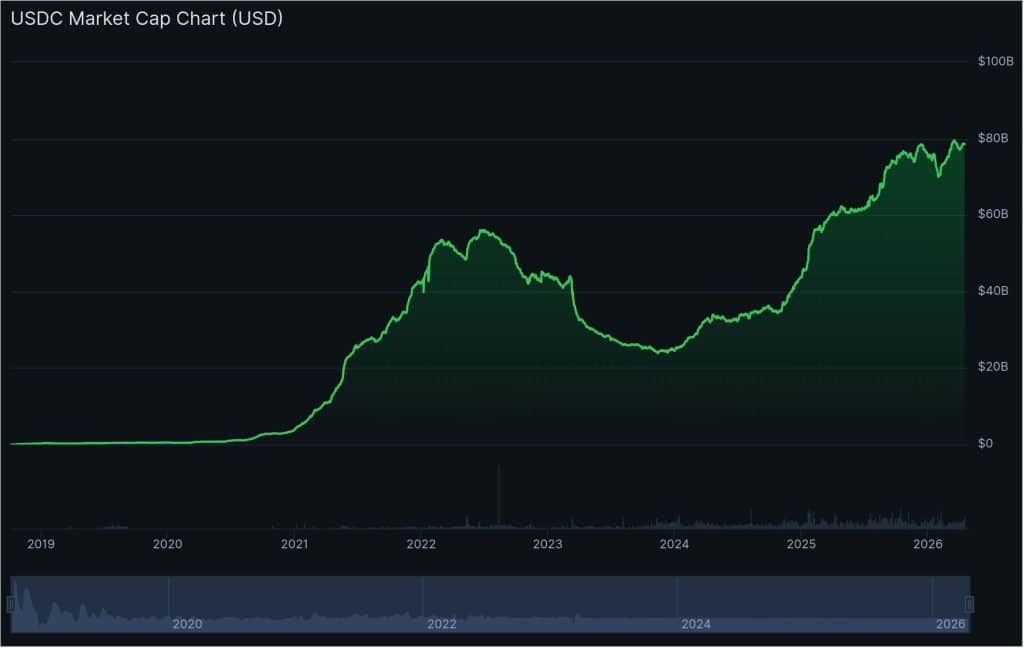Viewport: 1024px width, 648px height.
Task: Click the tall volume spike below the 2022 peak
Action: 500,490
